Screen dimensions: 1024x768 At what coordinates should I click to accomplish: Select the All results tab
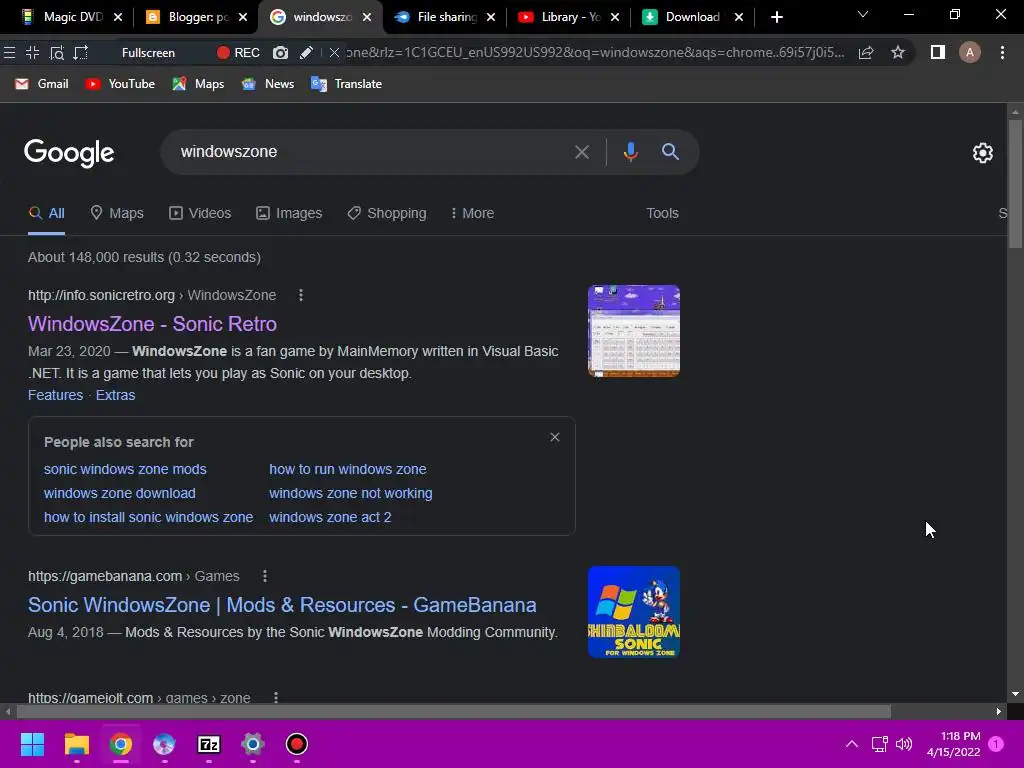[x=46, y=214]
